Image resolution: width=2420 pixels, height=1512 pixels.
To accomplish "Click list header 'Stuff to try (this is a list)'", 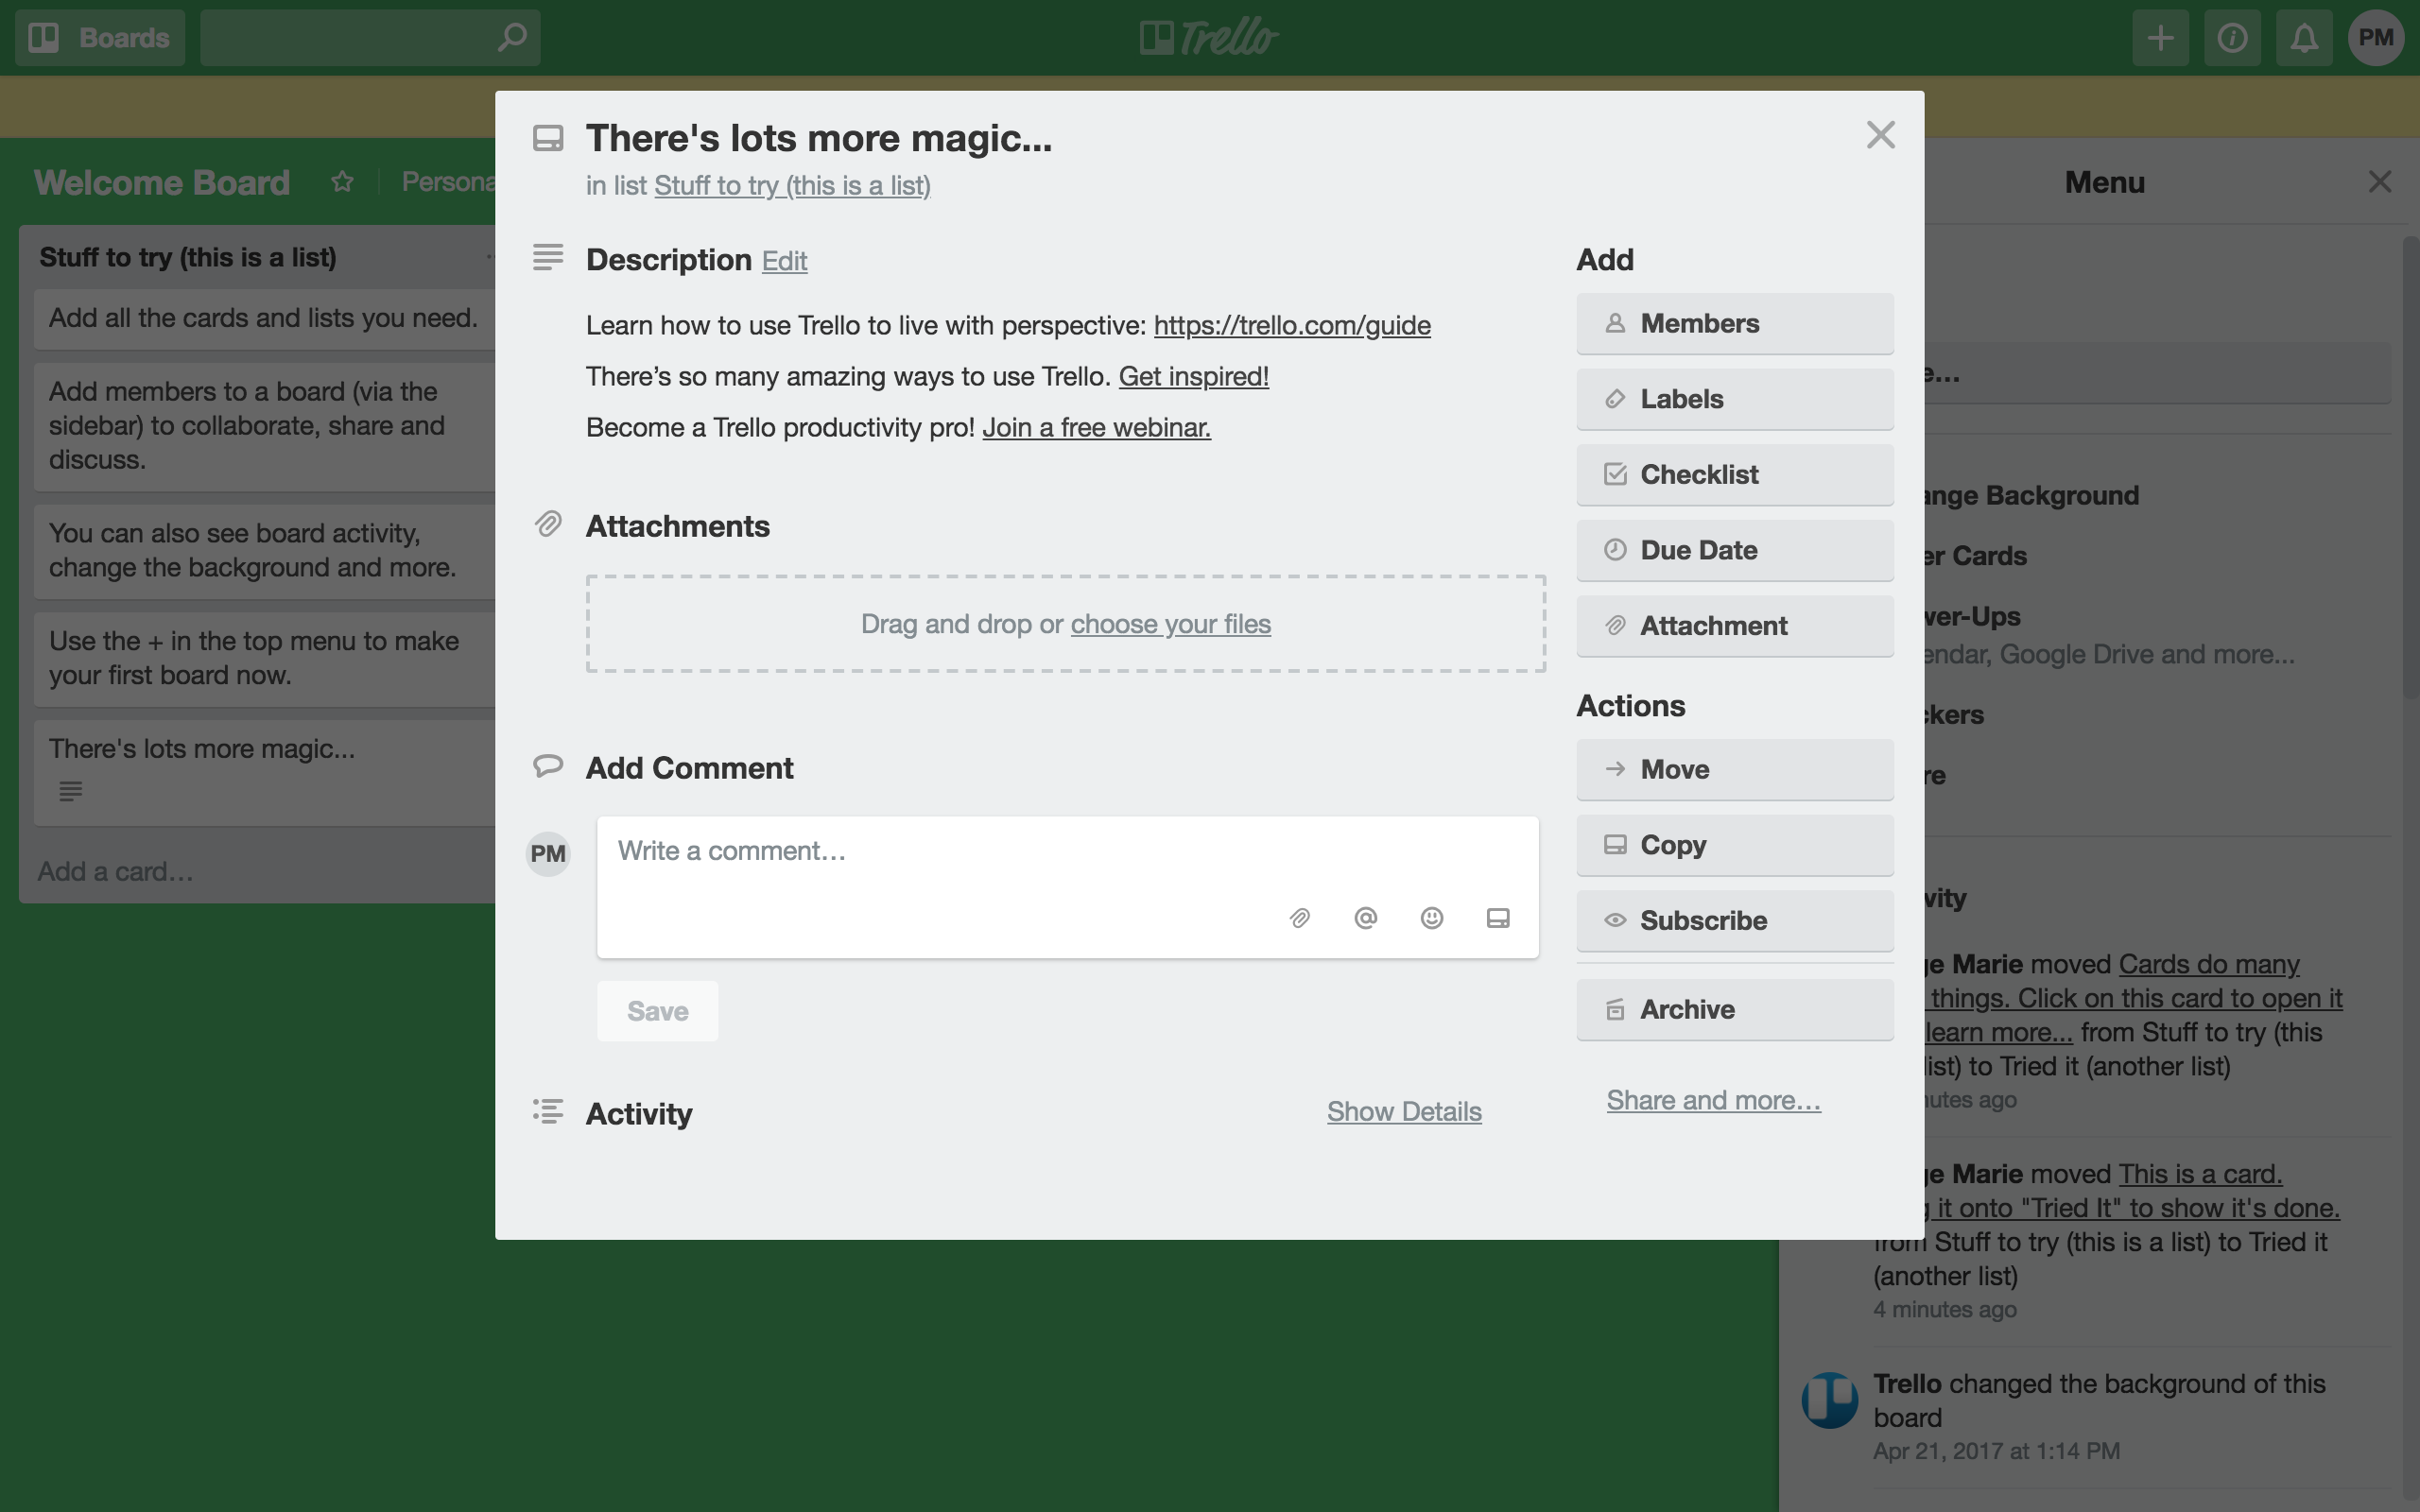I will [x=188, y=257].
